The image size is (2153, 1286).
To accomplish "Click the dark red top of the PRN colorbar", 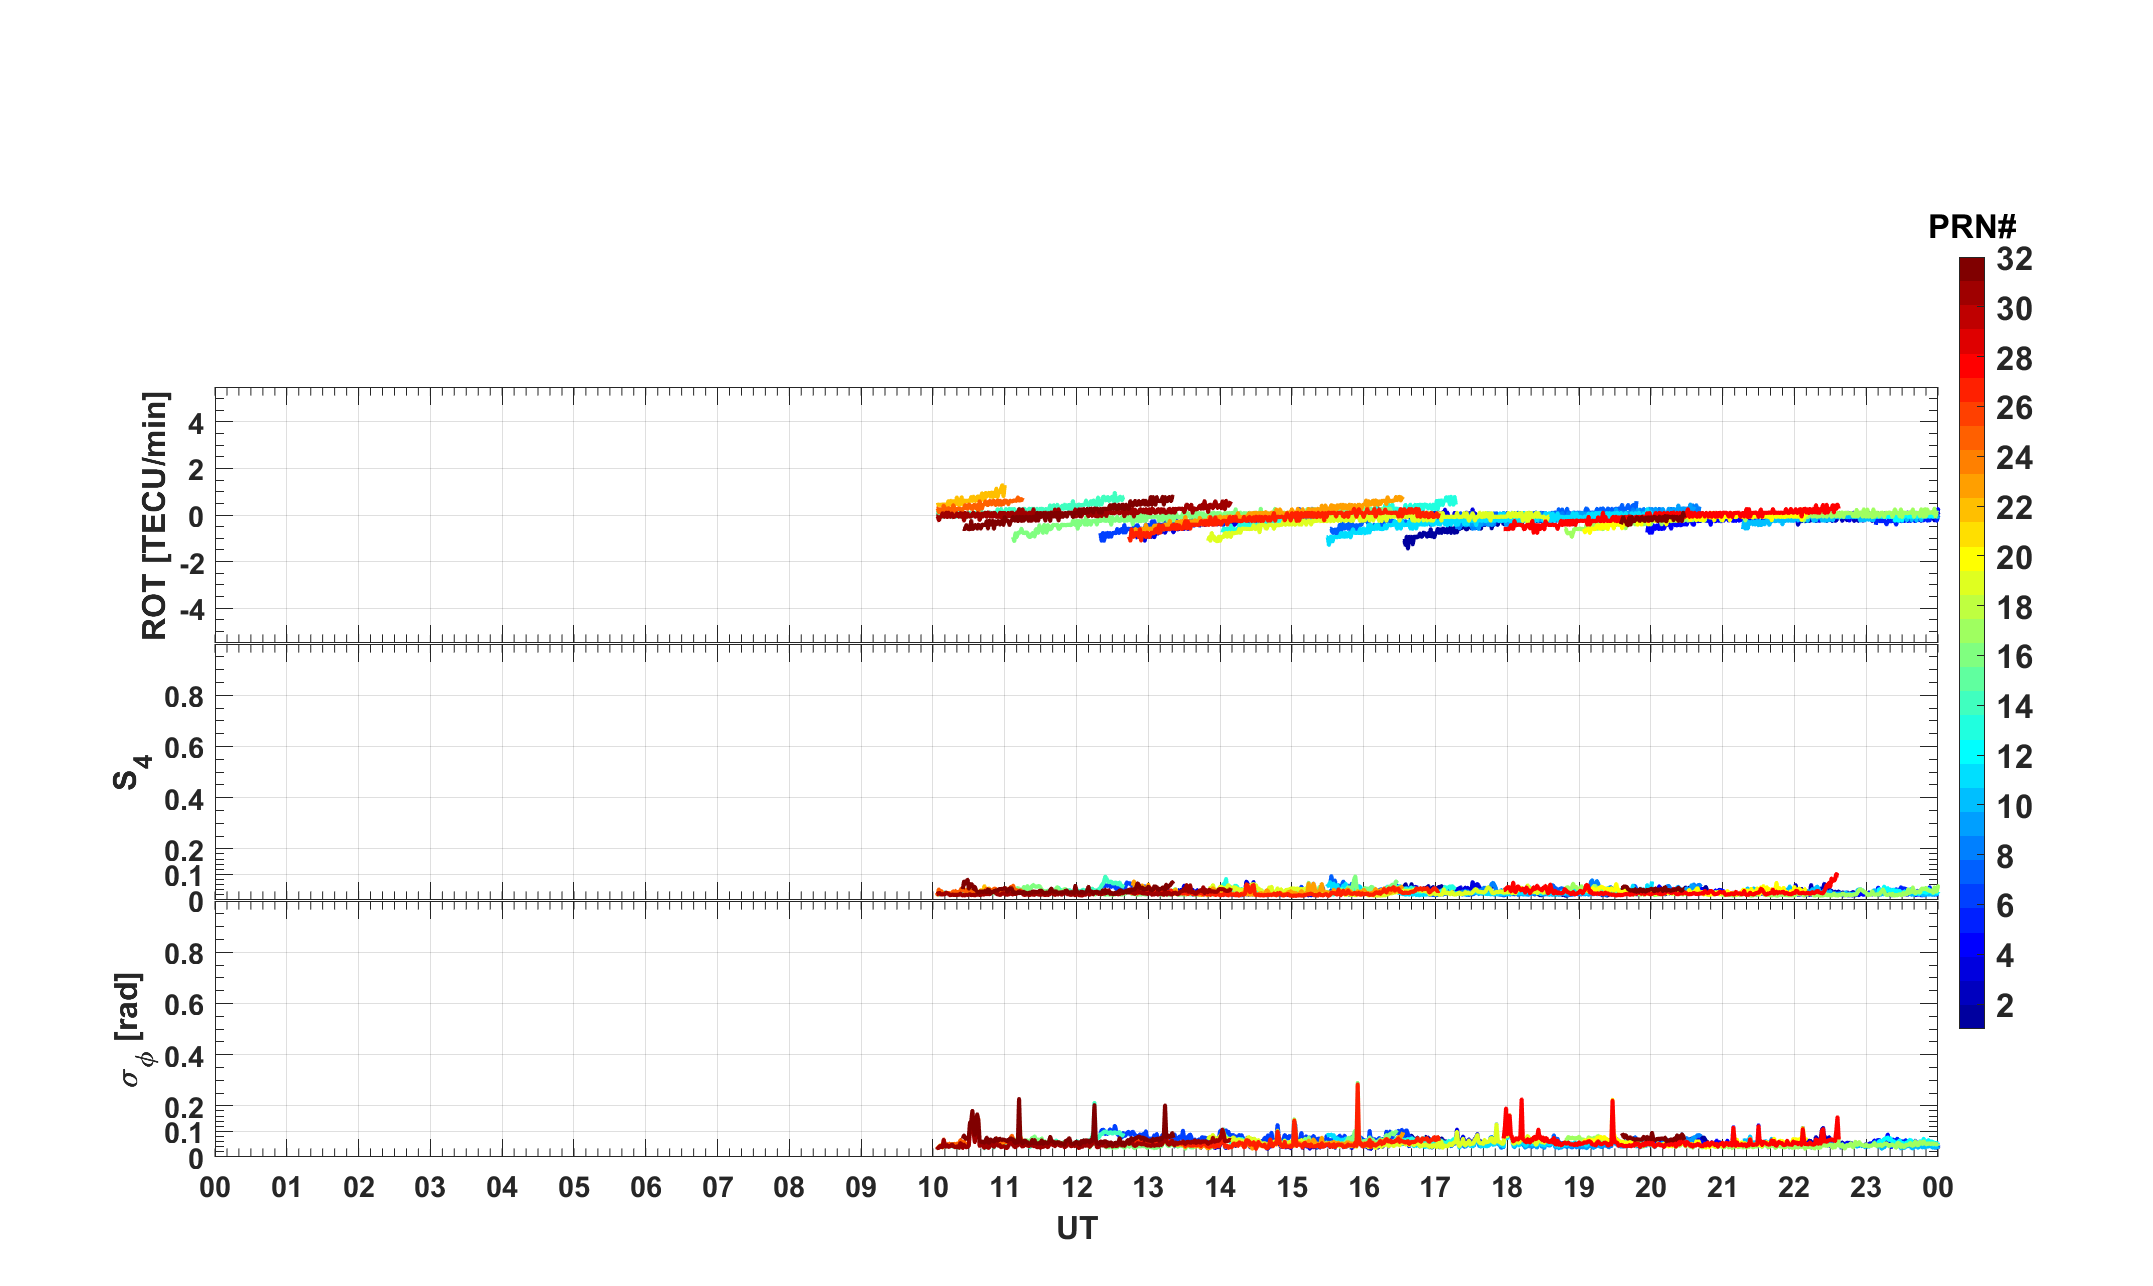I will (x=1971, y=268).
